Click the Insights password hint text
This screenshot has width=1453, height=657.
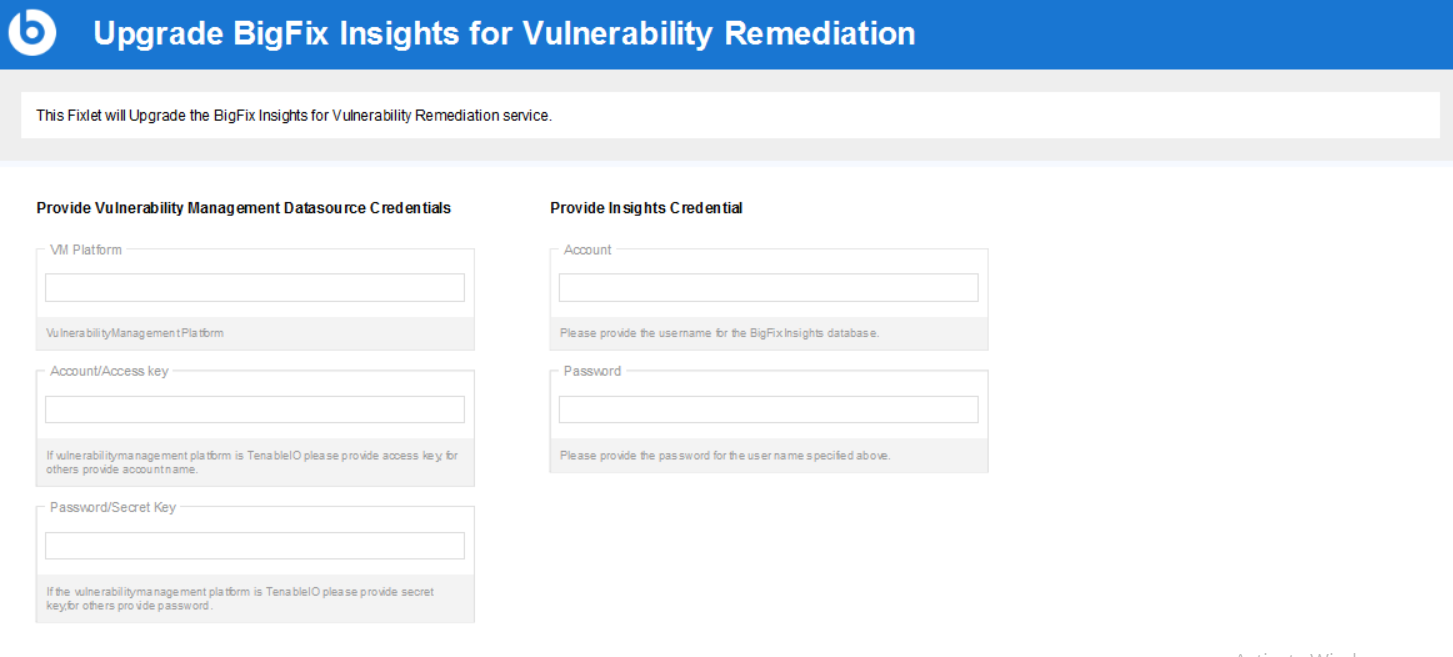(x=725, y=455)
